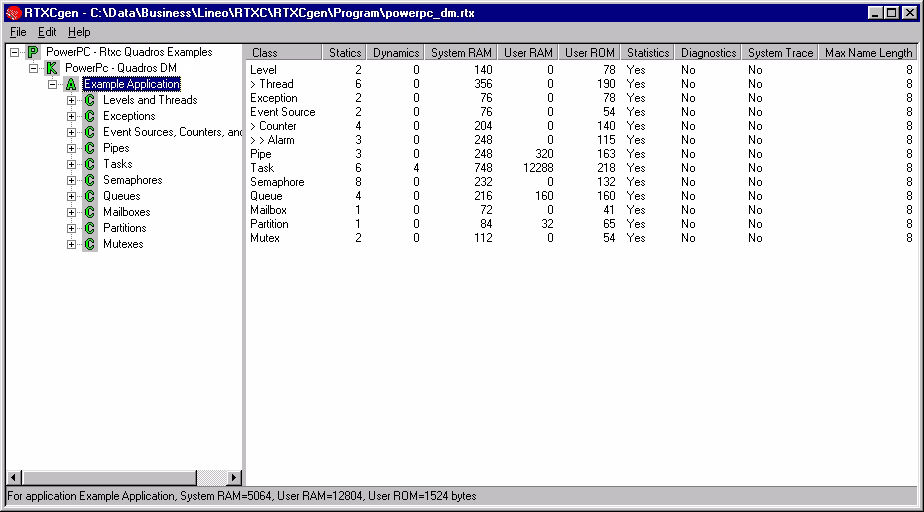Open the File menu
924x512 pixels.
pos(18,32)
